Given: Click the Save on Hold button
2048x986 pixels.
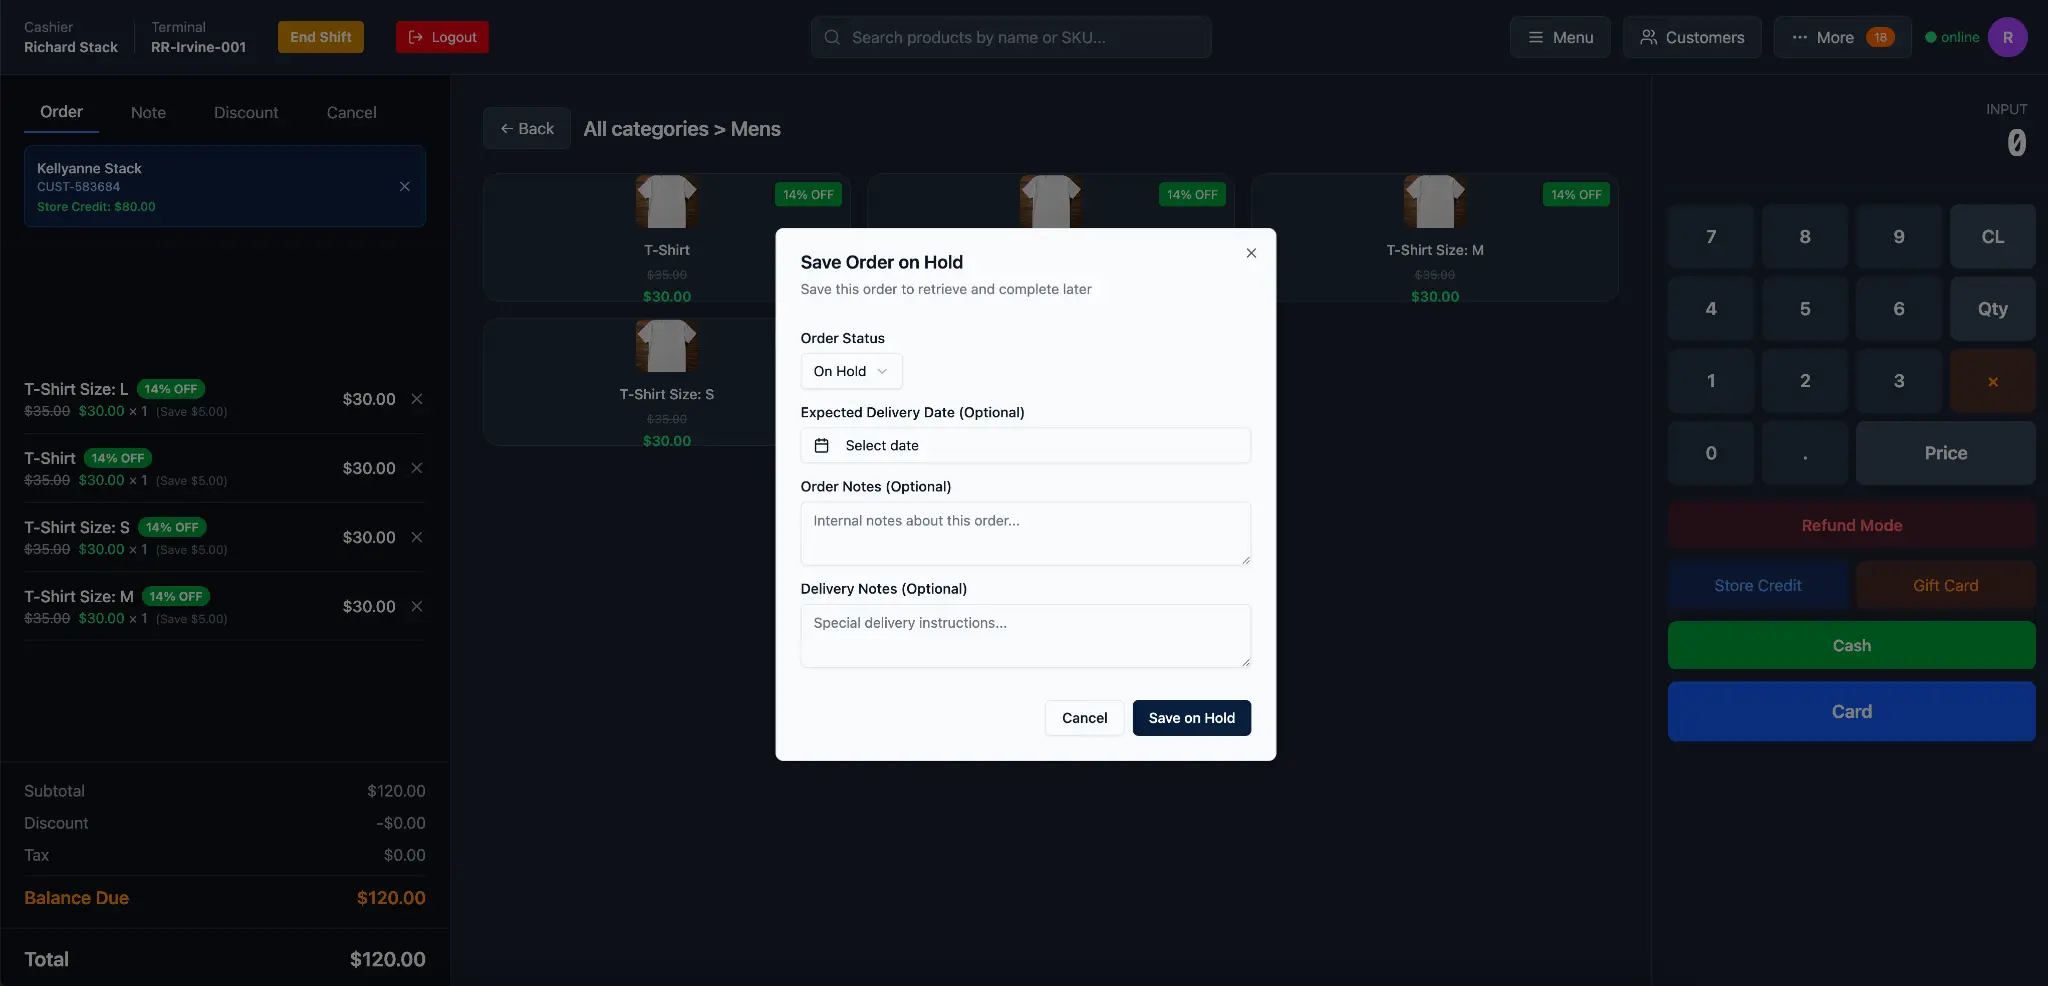Looking at the screenshot, I should click(1191, 718).
